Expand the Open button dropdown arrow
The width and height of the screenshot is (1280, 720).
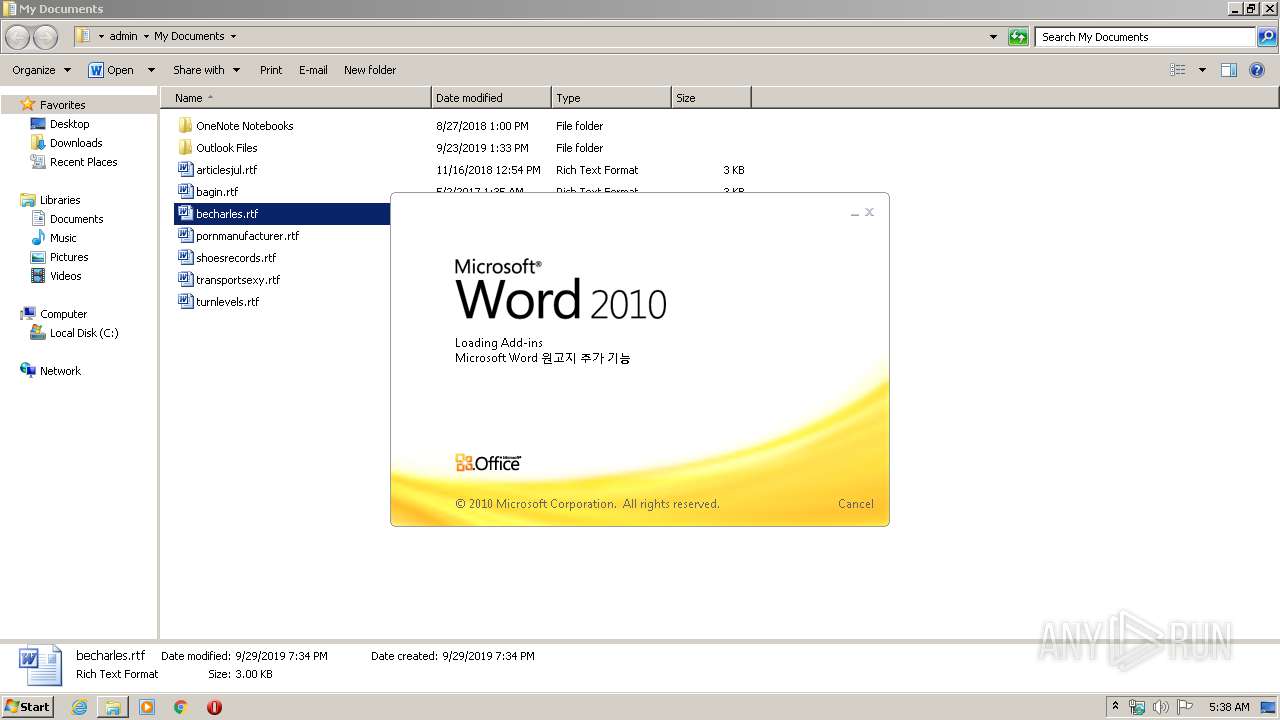coord(151,70)
